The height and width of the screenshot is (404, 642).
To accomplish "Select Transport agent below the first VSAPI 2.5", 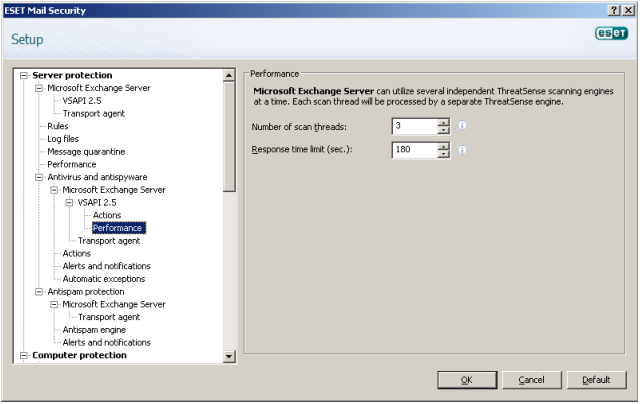I will coord(93,114).
